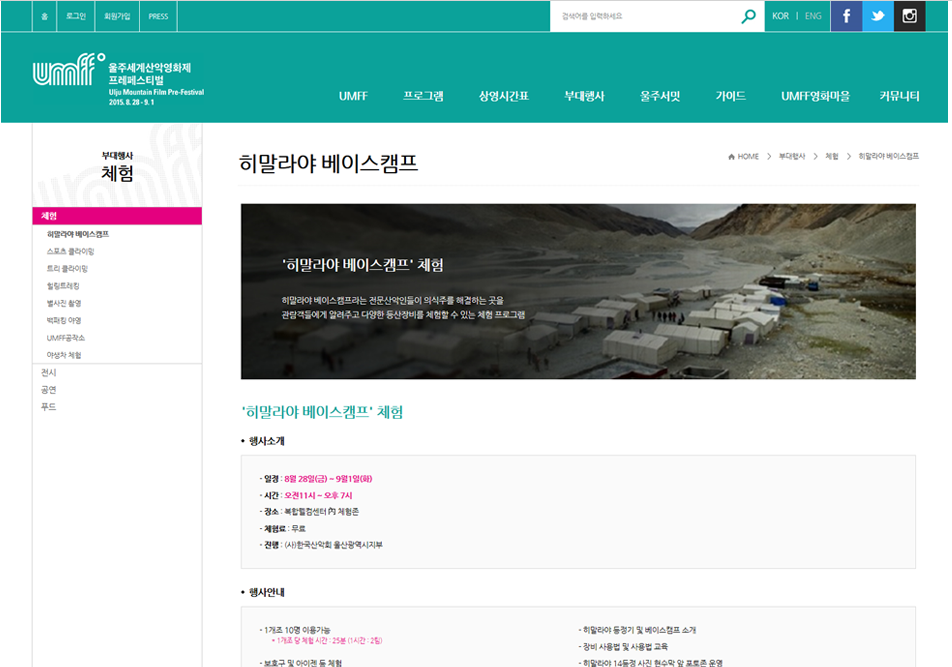Open the 프로그램 main menu

[x=423, y=96]
